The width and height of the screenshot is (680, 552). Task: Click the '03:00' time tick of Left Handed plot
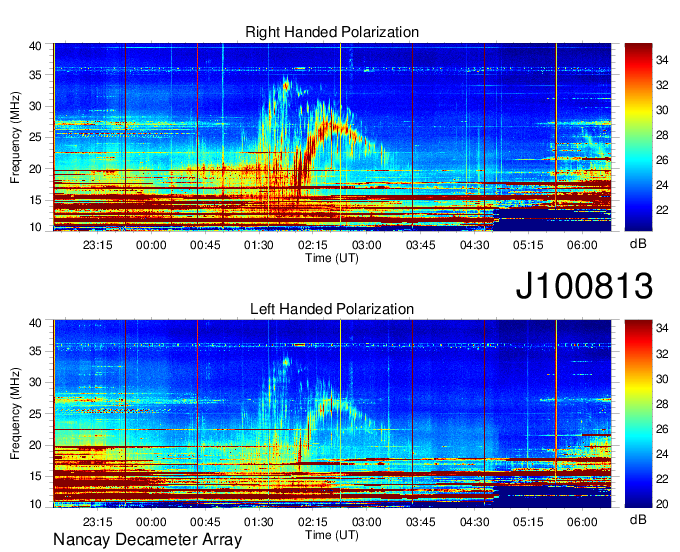(x=366, y=522)
